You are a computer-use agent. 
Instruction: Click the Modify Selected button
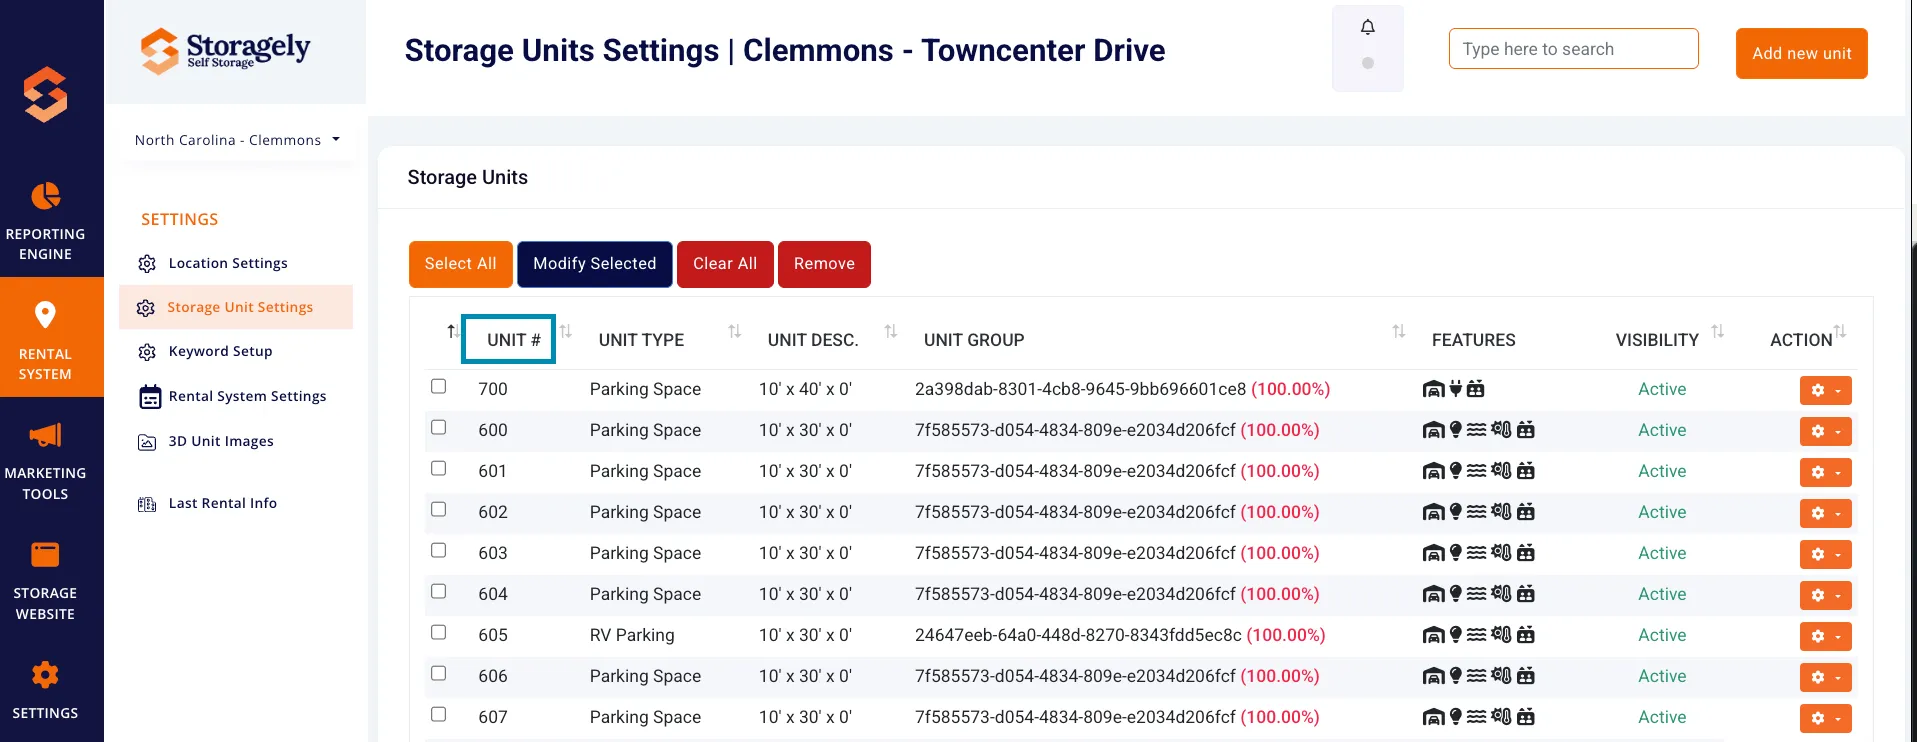click(594, 264)
